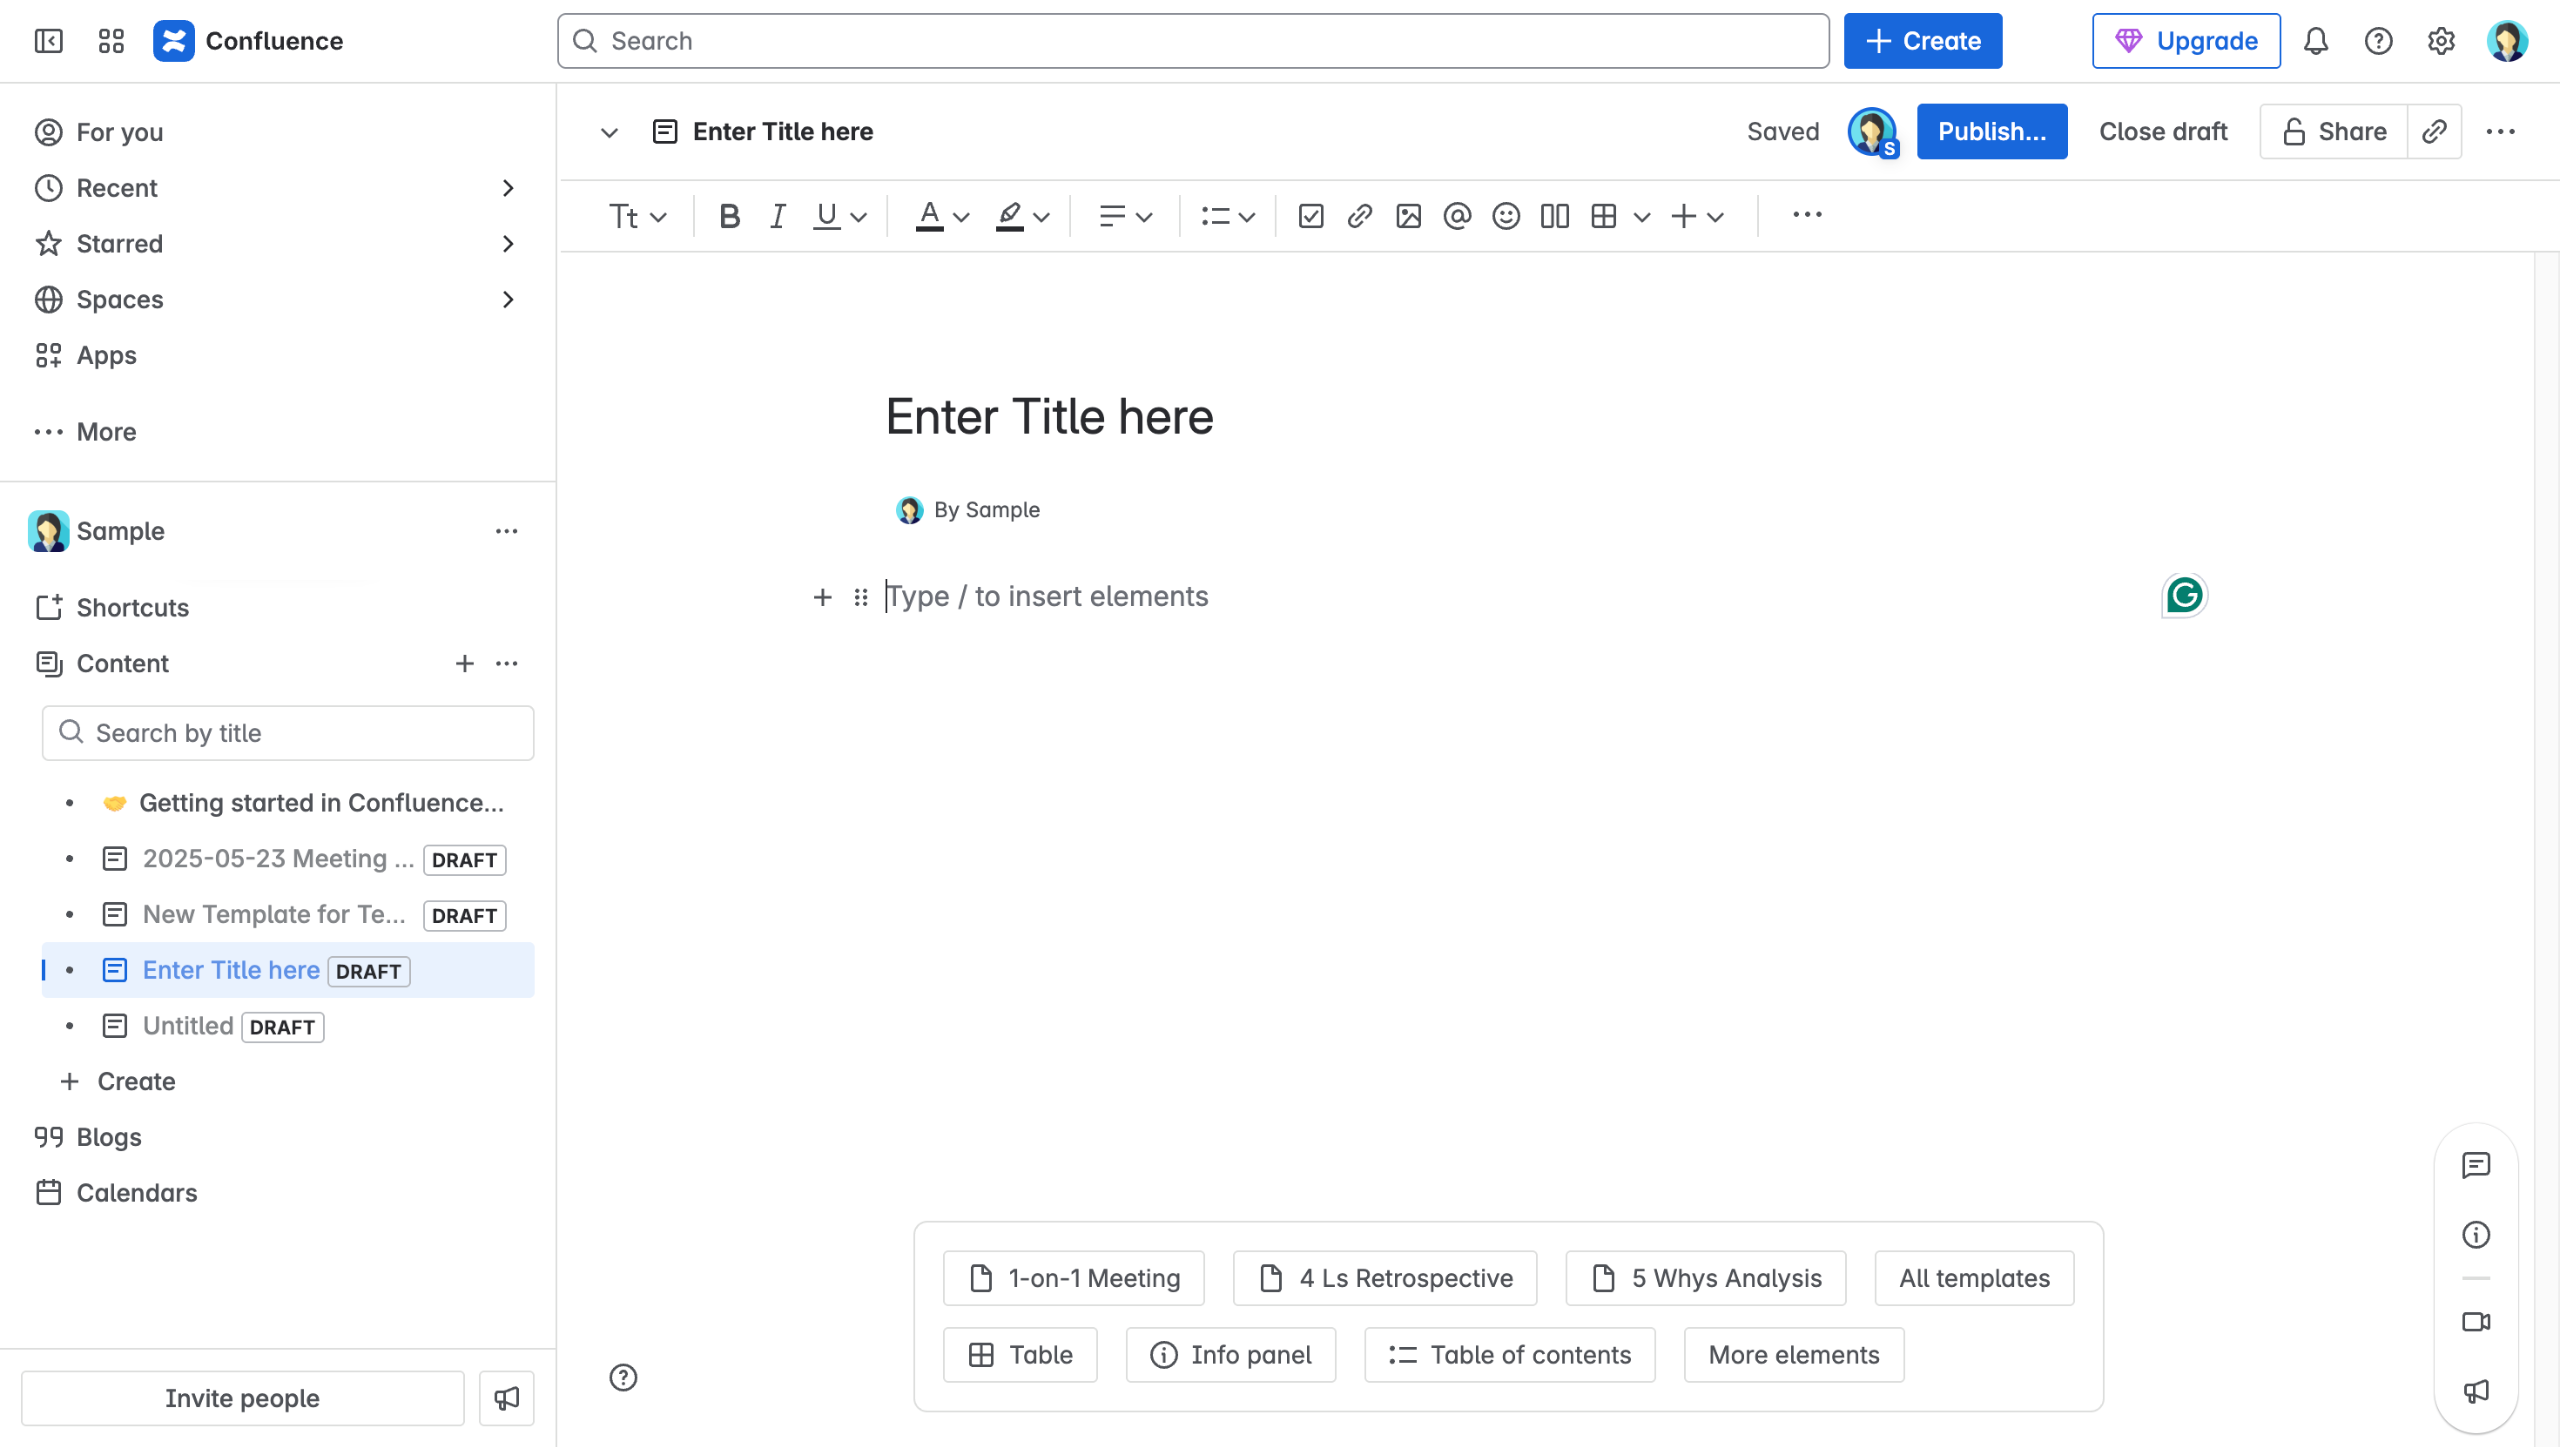Viewport: 2560px width, 1447px height.
Task: Insert a link via the toolbar link icon
Action: pos(1359,216)
